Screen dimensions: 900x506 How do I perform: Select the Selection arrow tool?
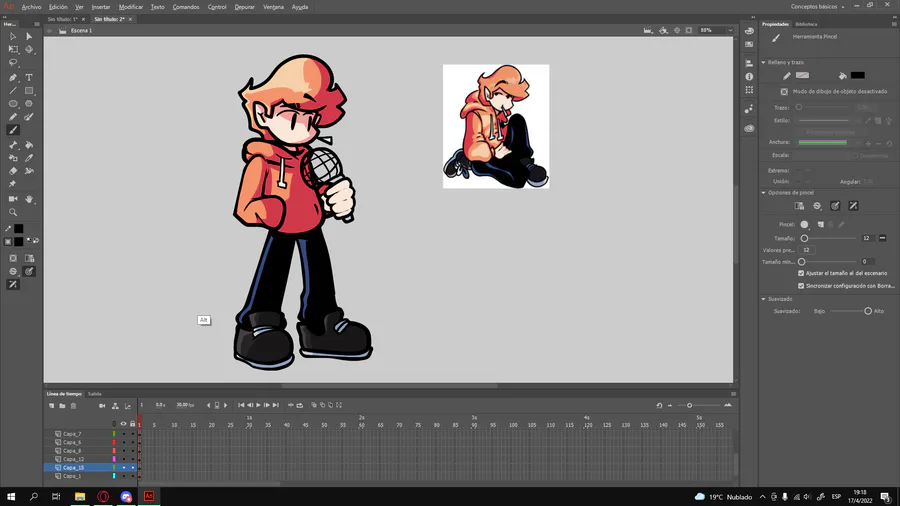tap(13, 36)
